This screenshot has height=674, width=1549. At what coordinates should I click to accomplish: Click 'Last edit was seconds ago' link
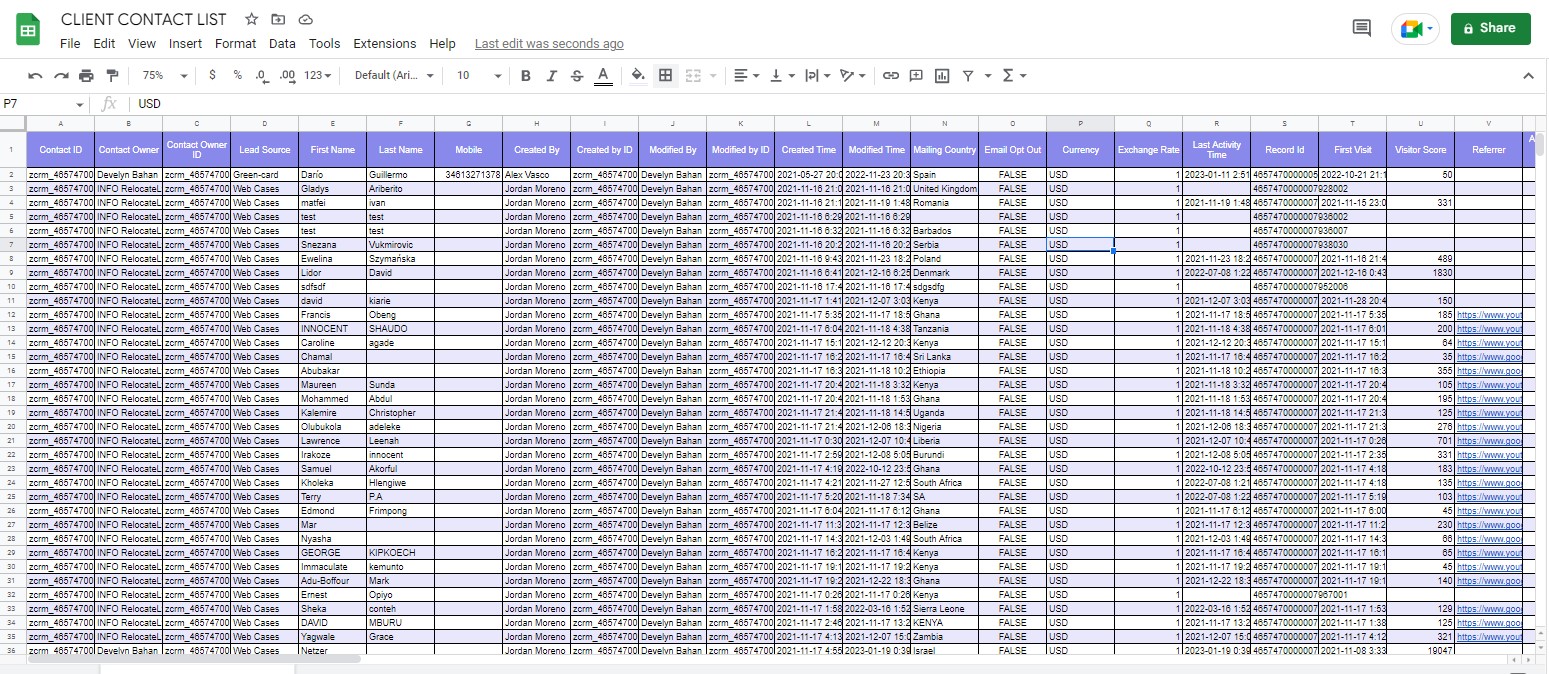tap(549, 44)
